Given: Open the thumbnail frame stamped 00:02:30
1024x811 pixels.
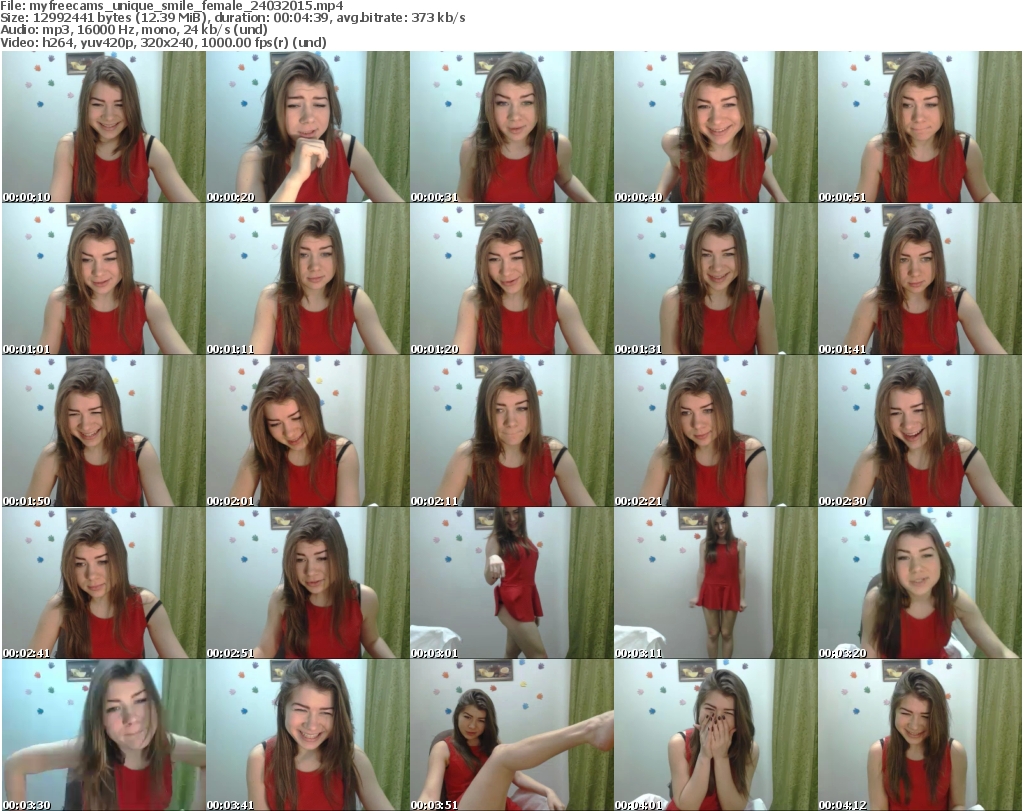Looking at the screenshot, I should [x=920, y=431].
